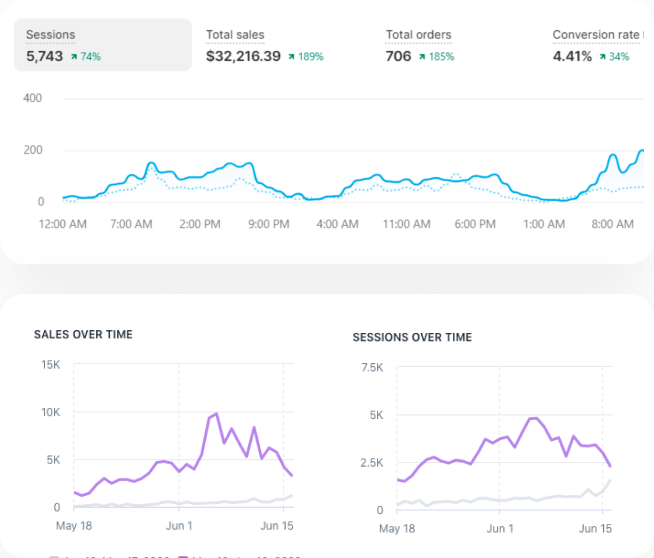
Task: Click the $32,216.39 total sales value
Action: pyautogui.click(x=243, y=56)
